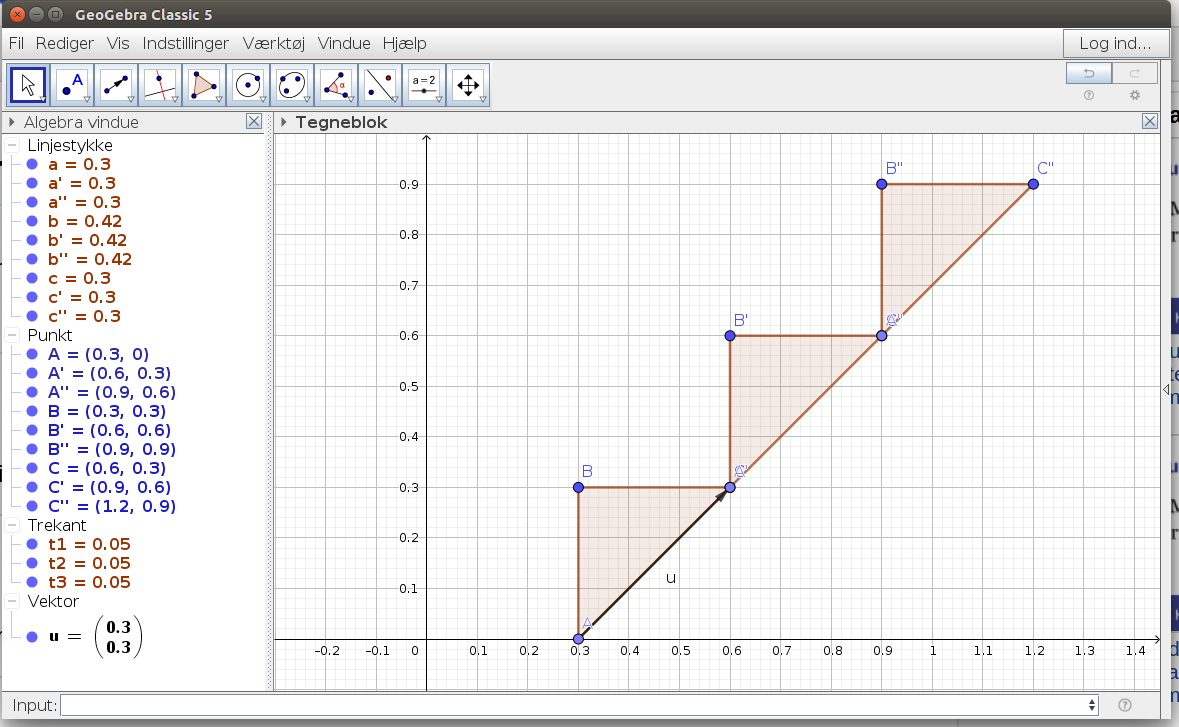Select the Move arrow tool
The width and height of the screenshot is (1179, 727).
pyautogui.click(x=28, y=85)
